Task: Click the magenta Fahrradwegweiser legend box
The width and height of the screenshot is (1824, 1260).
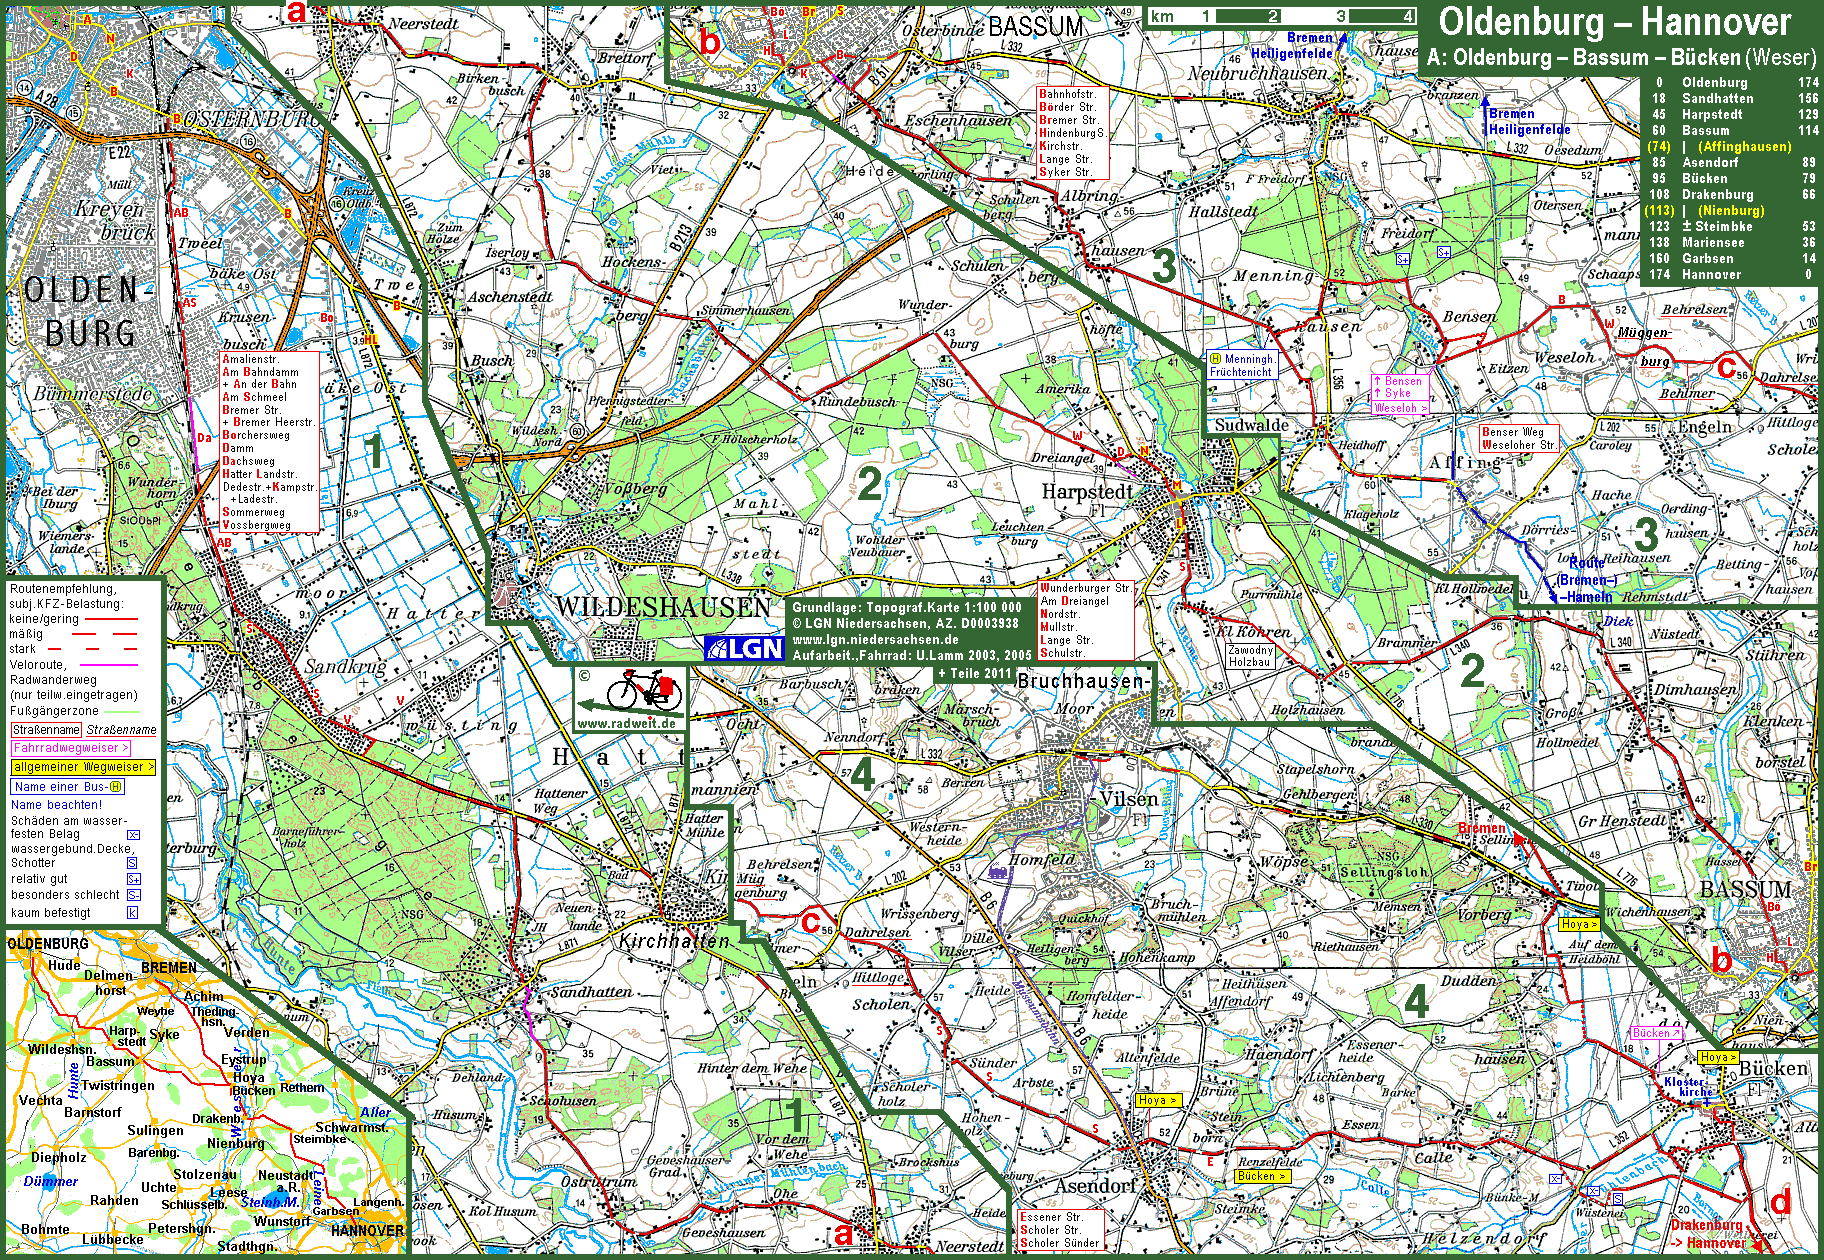Action: click(x=71, y=748)
